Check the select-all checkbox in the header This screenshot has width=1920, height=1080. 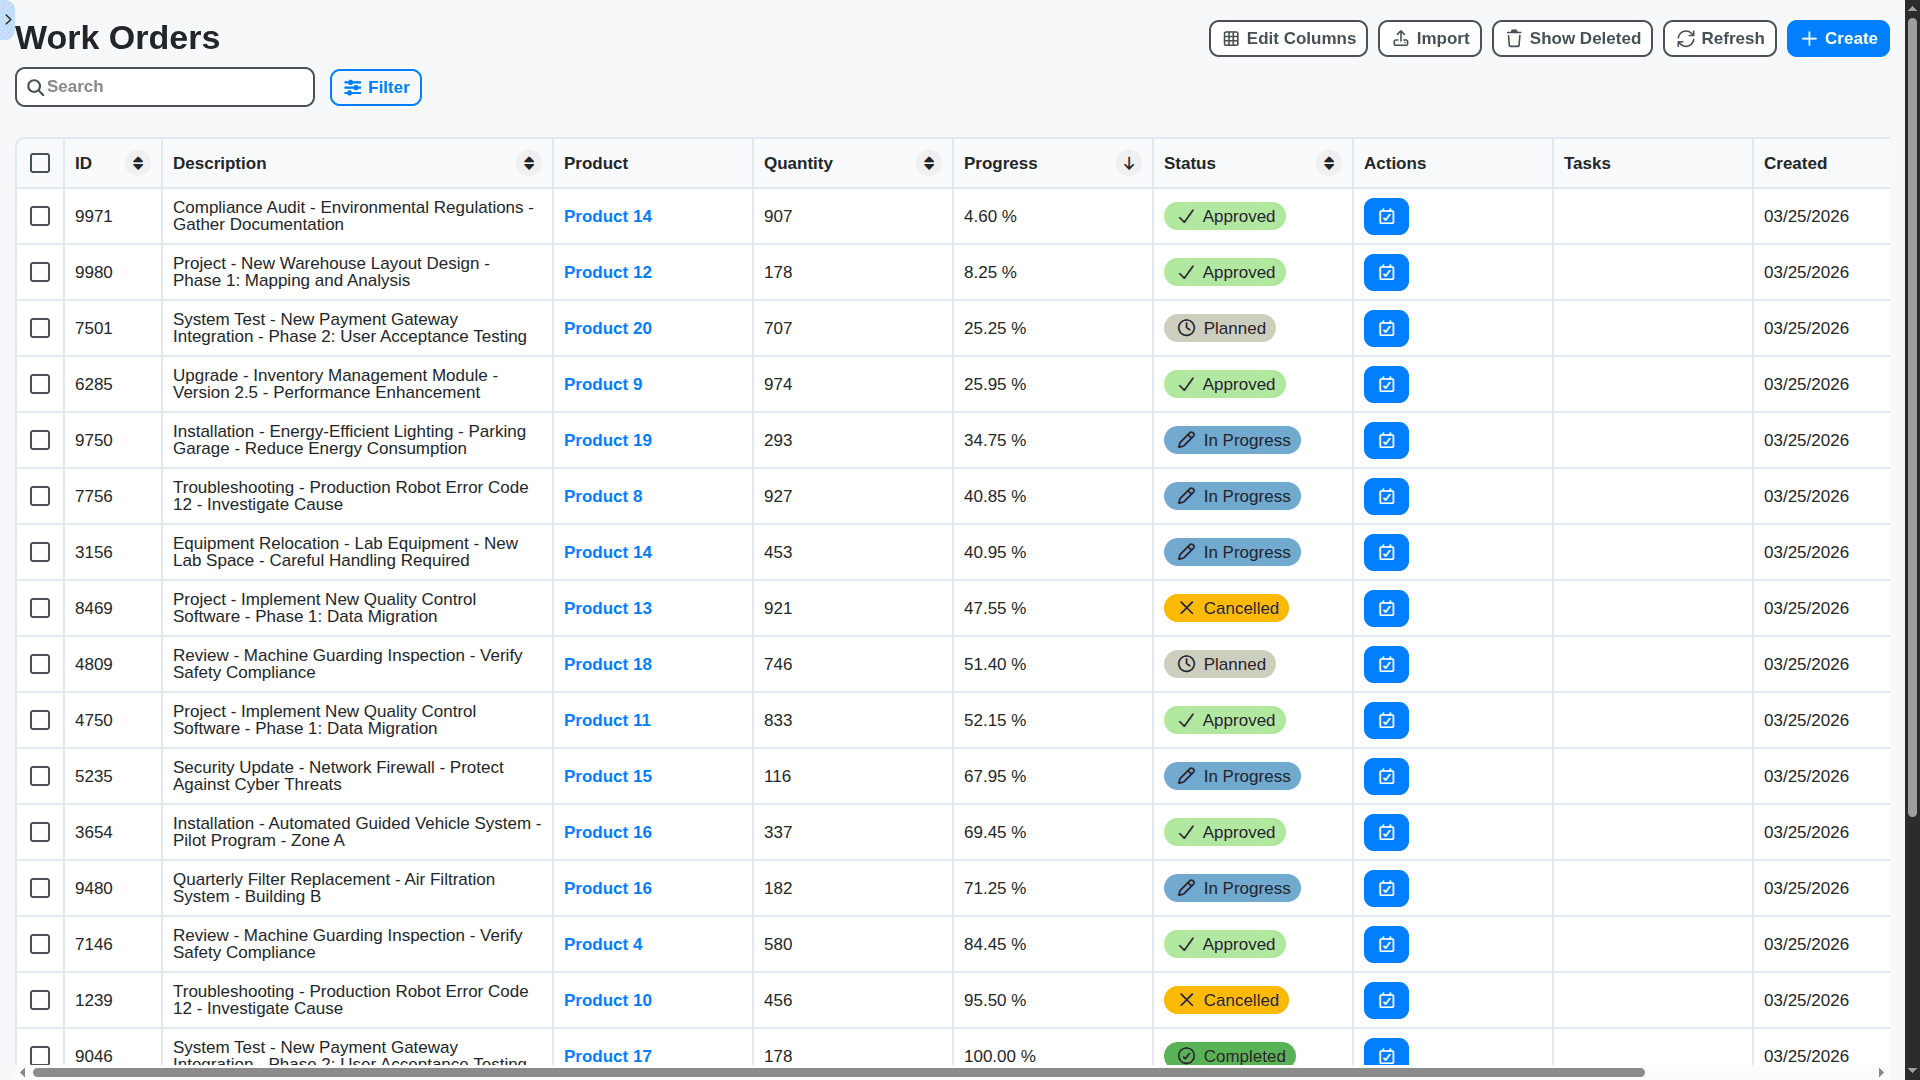pos(40,163)
